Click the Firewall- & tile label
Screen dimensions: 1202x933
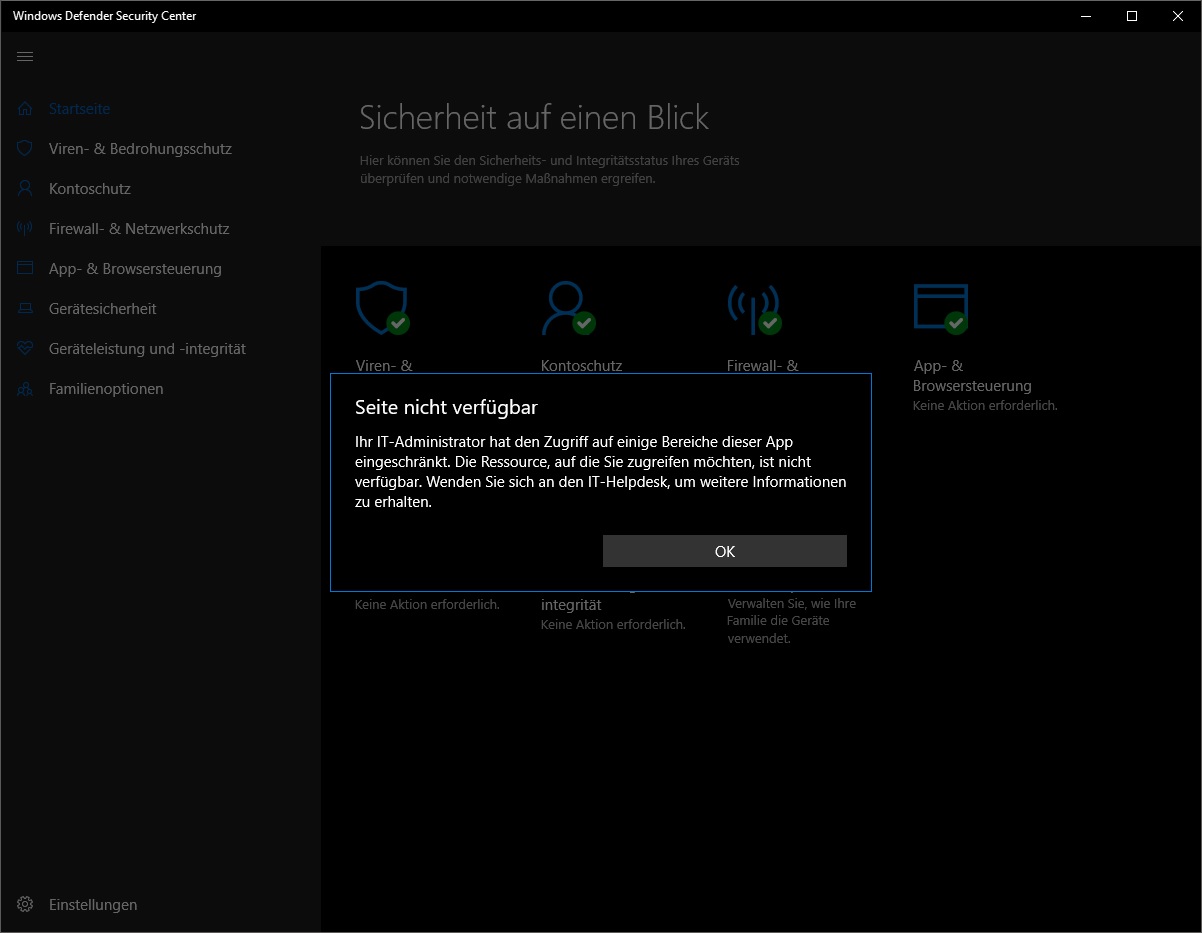763,366
